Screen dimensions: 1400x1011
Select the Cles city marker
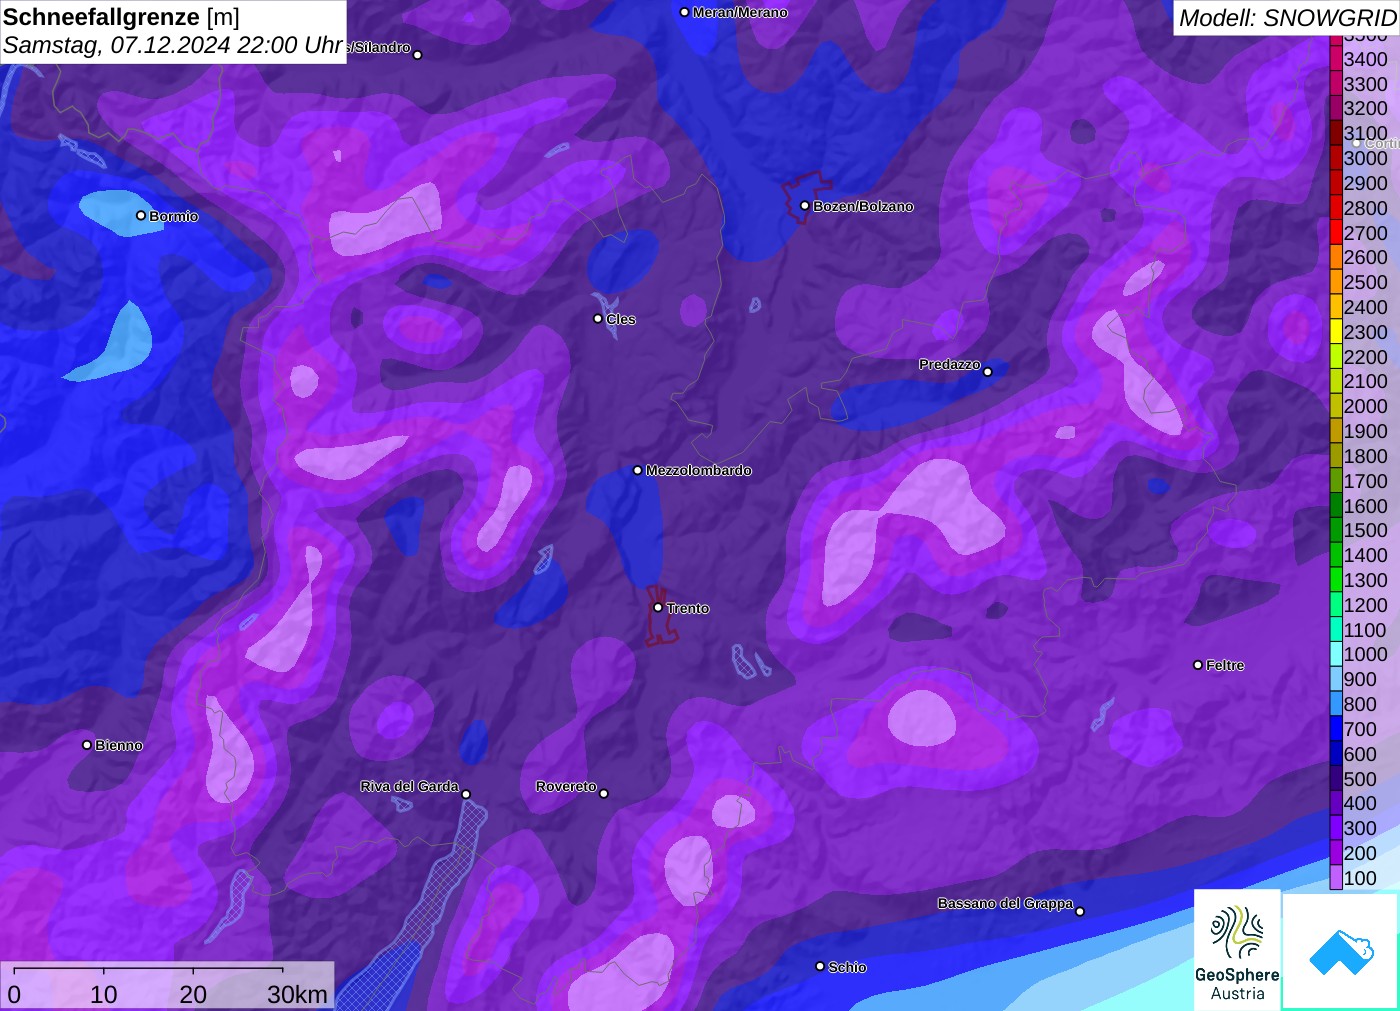point(598,319)
